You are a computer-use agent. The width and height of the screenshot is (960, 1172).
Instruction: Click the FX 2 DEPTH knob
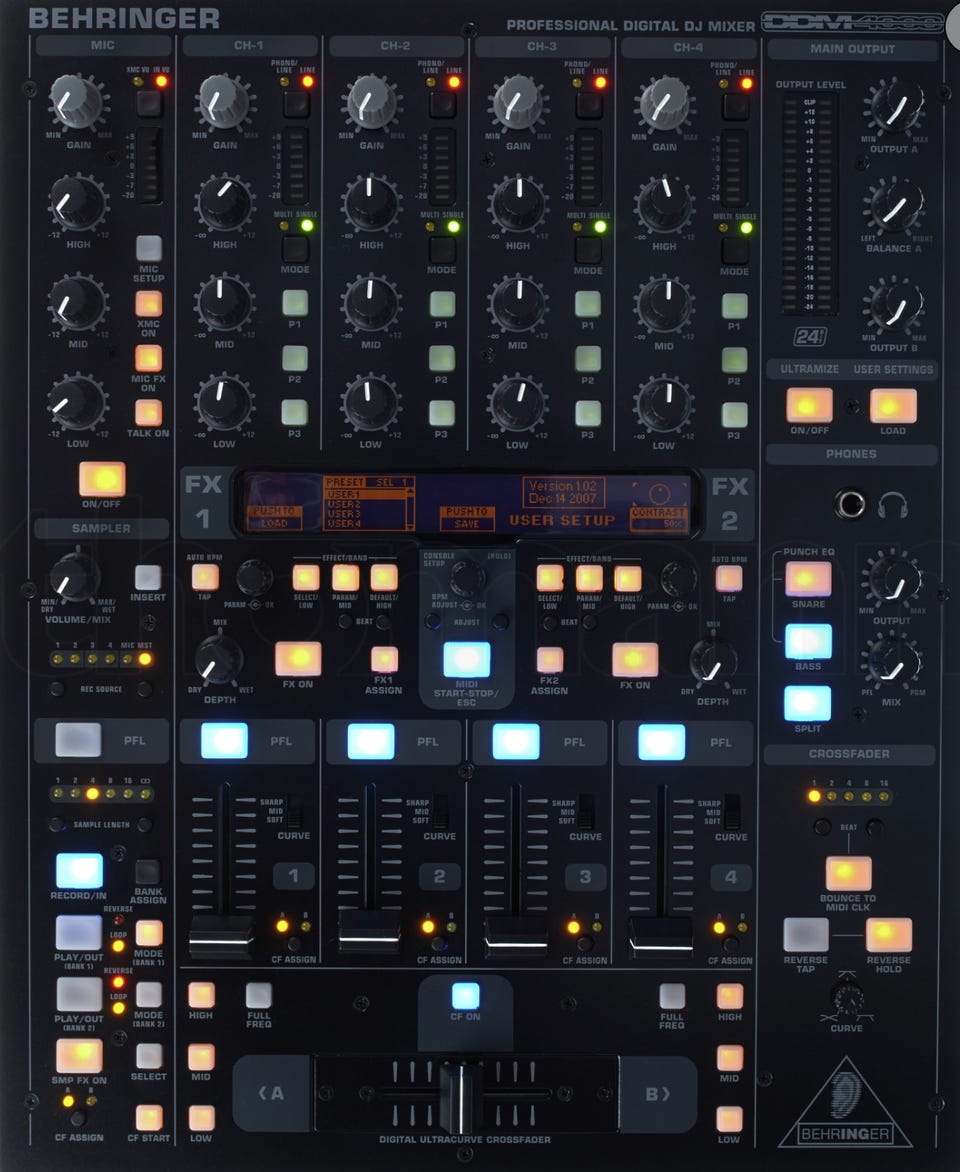pos(714,661)
